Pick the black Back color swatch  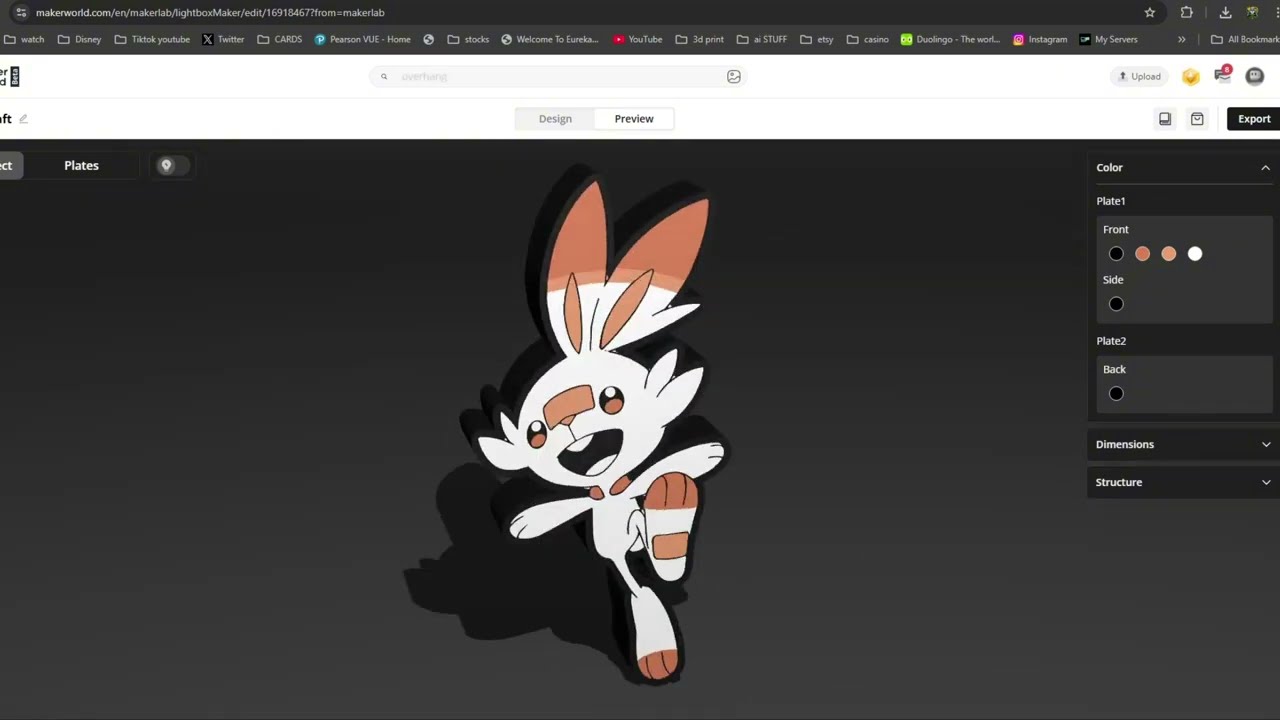tap(1116, 394)
